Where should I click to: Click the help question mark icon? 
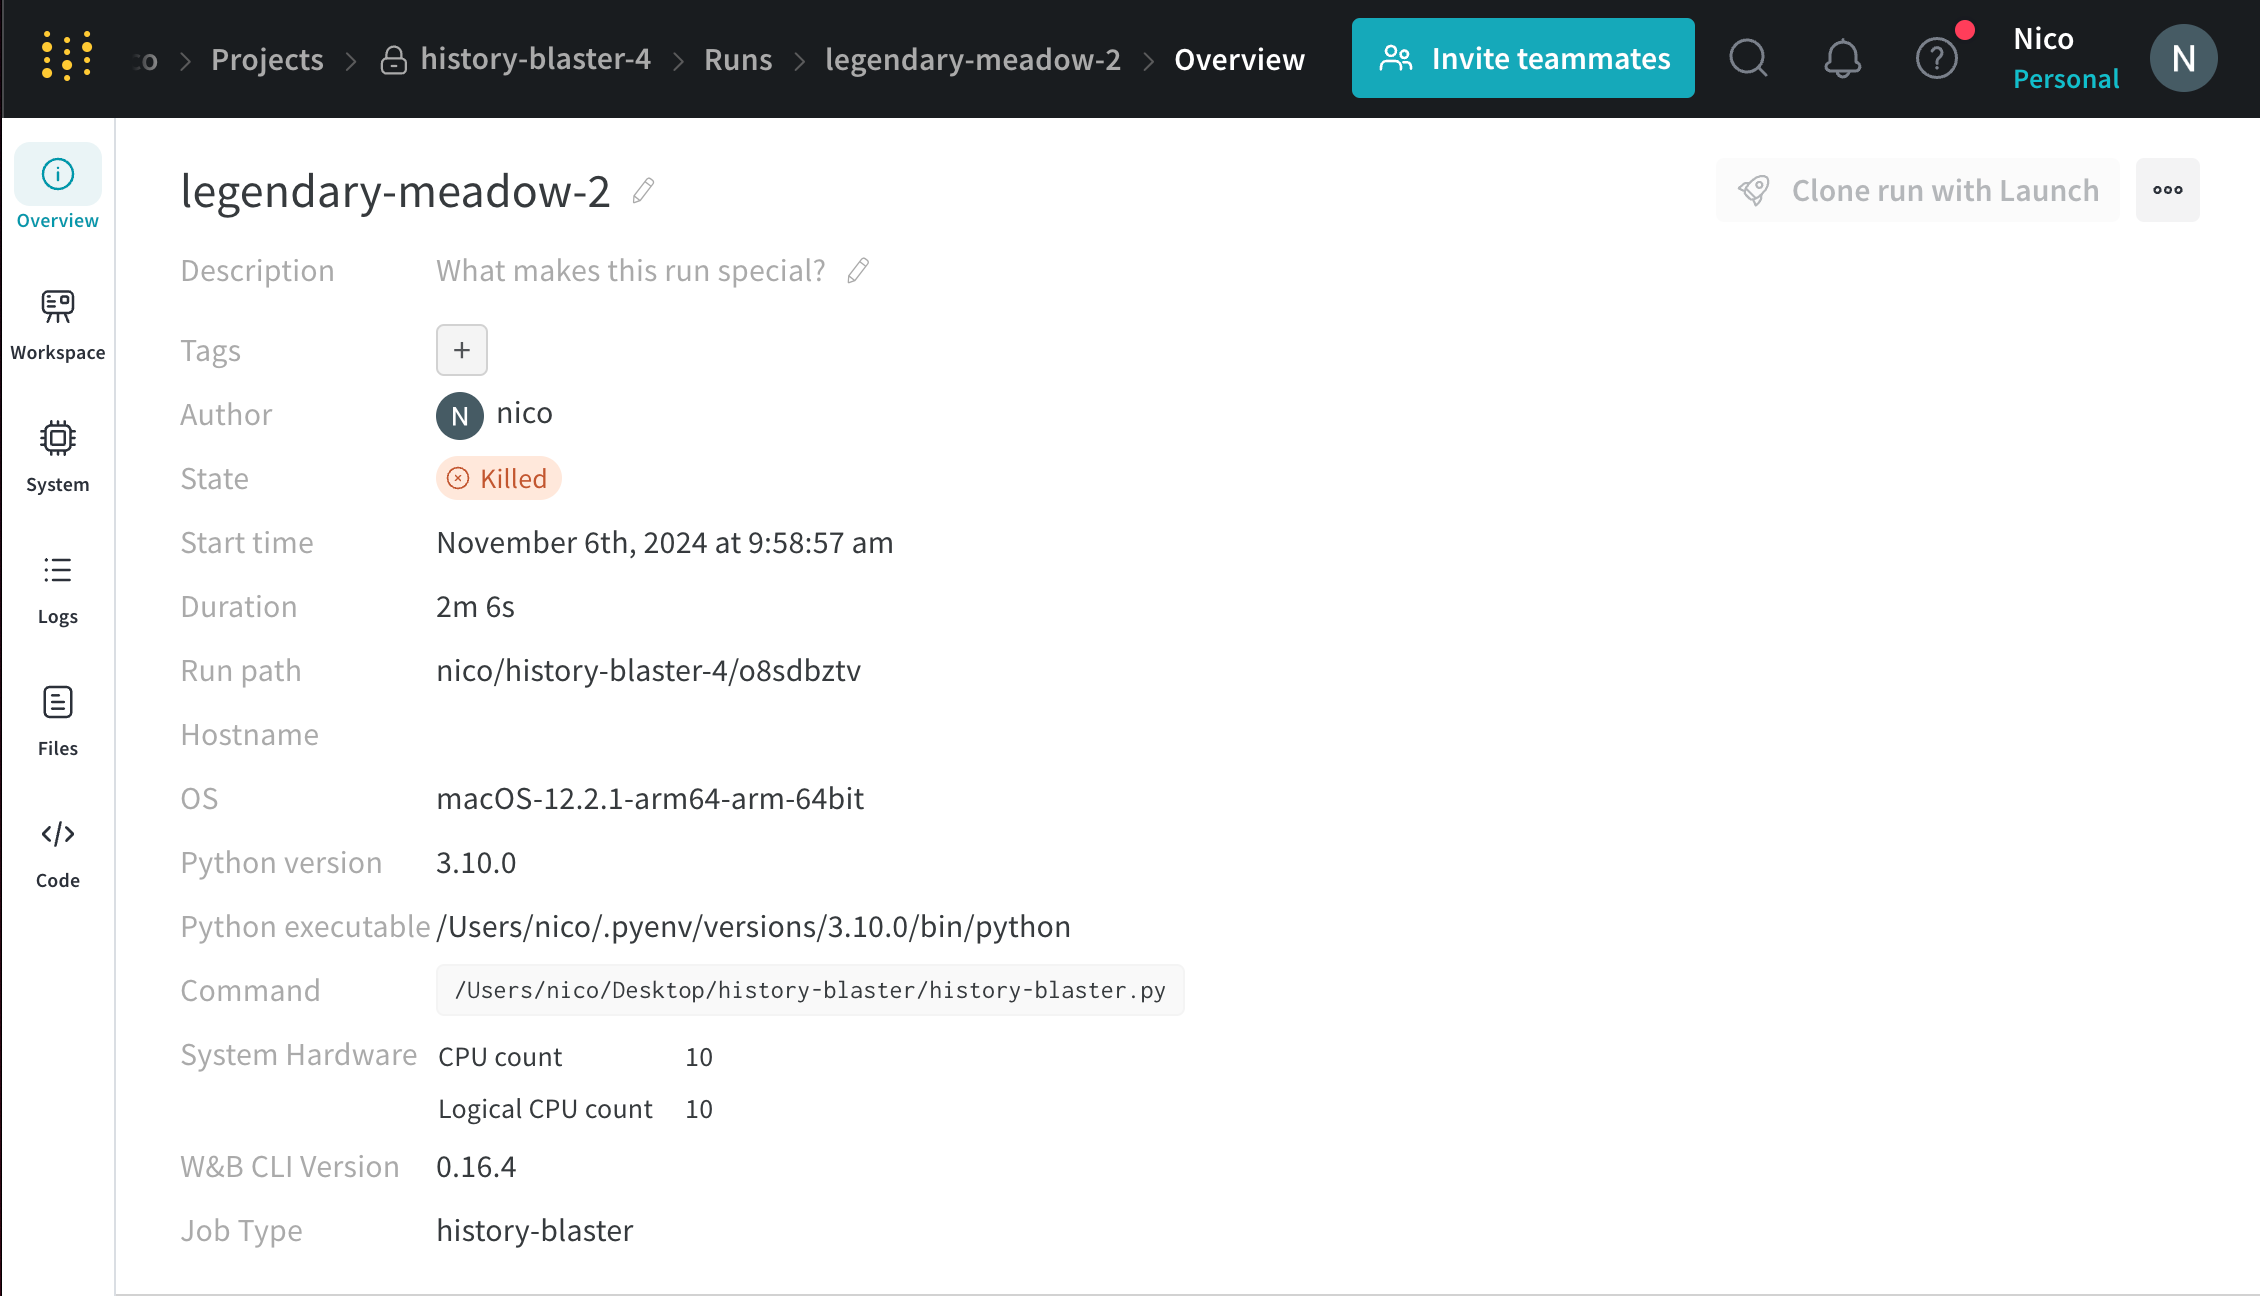click(x=1936, y=58)
